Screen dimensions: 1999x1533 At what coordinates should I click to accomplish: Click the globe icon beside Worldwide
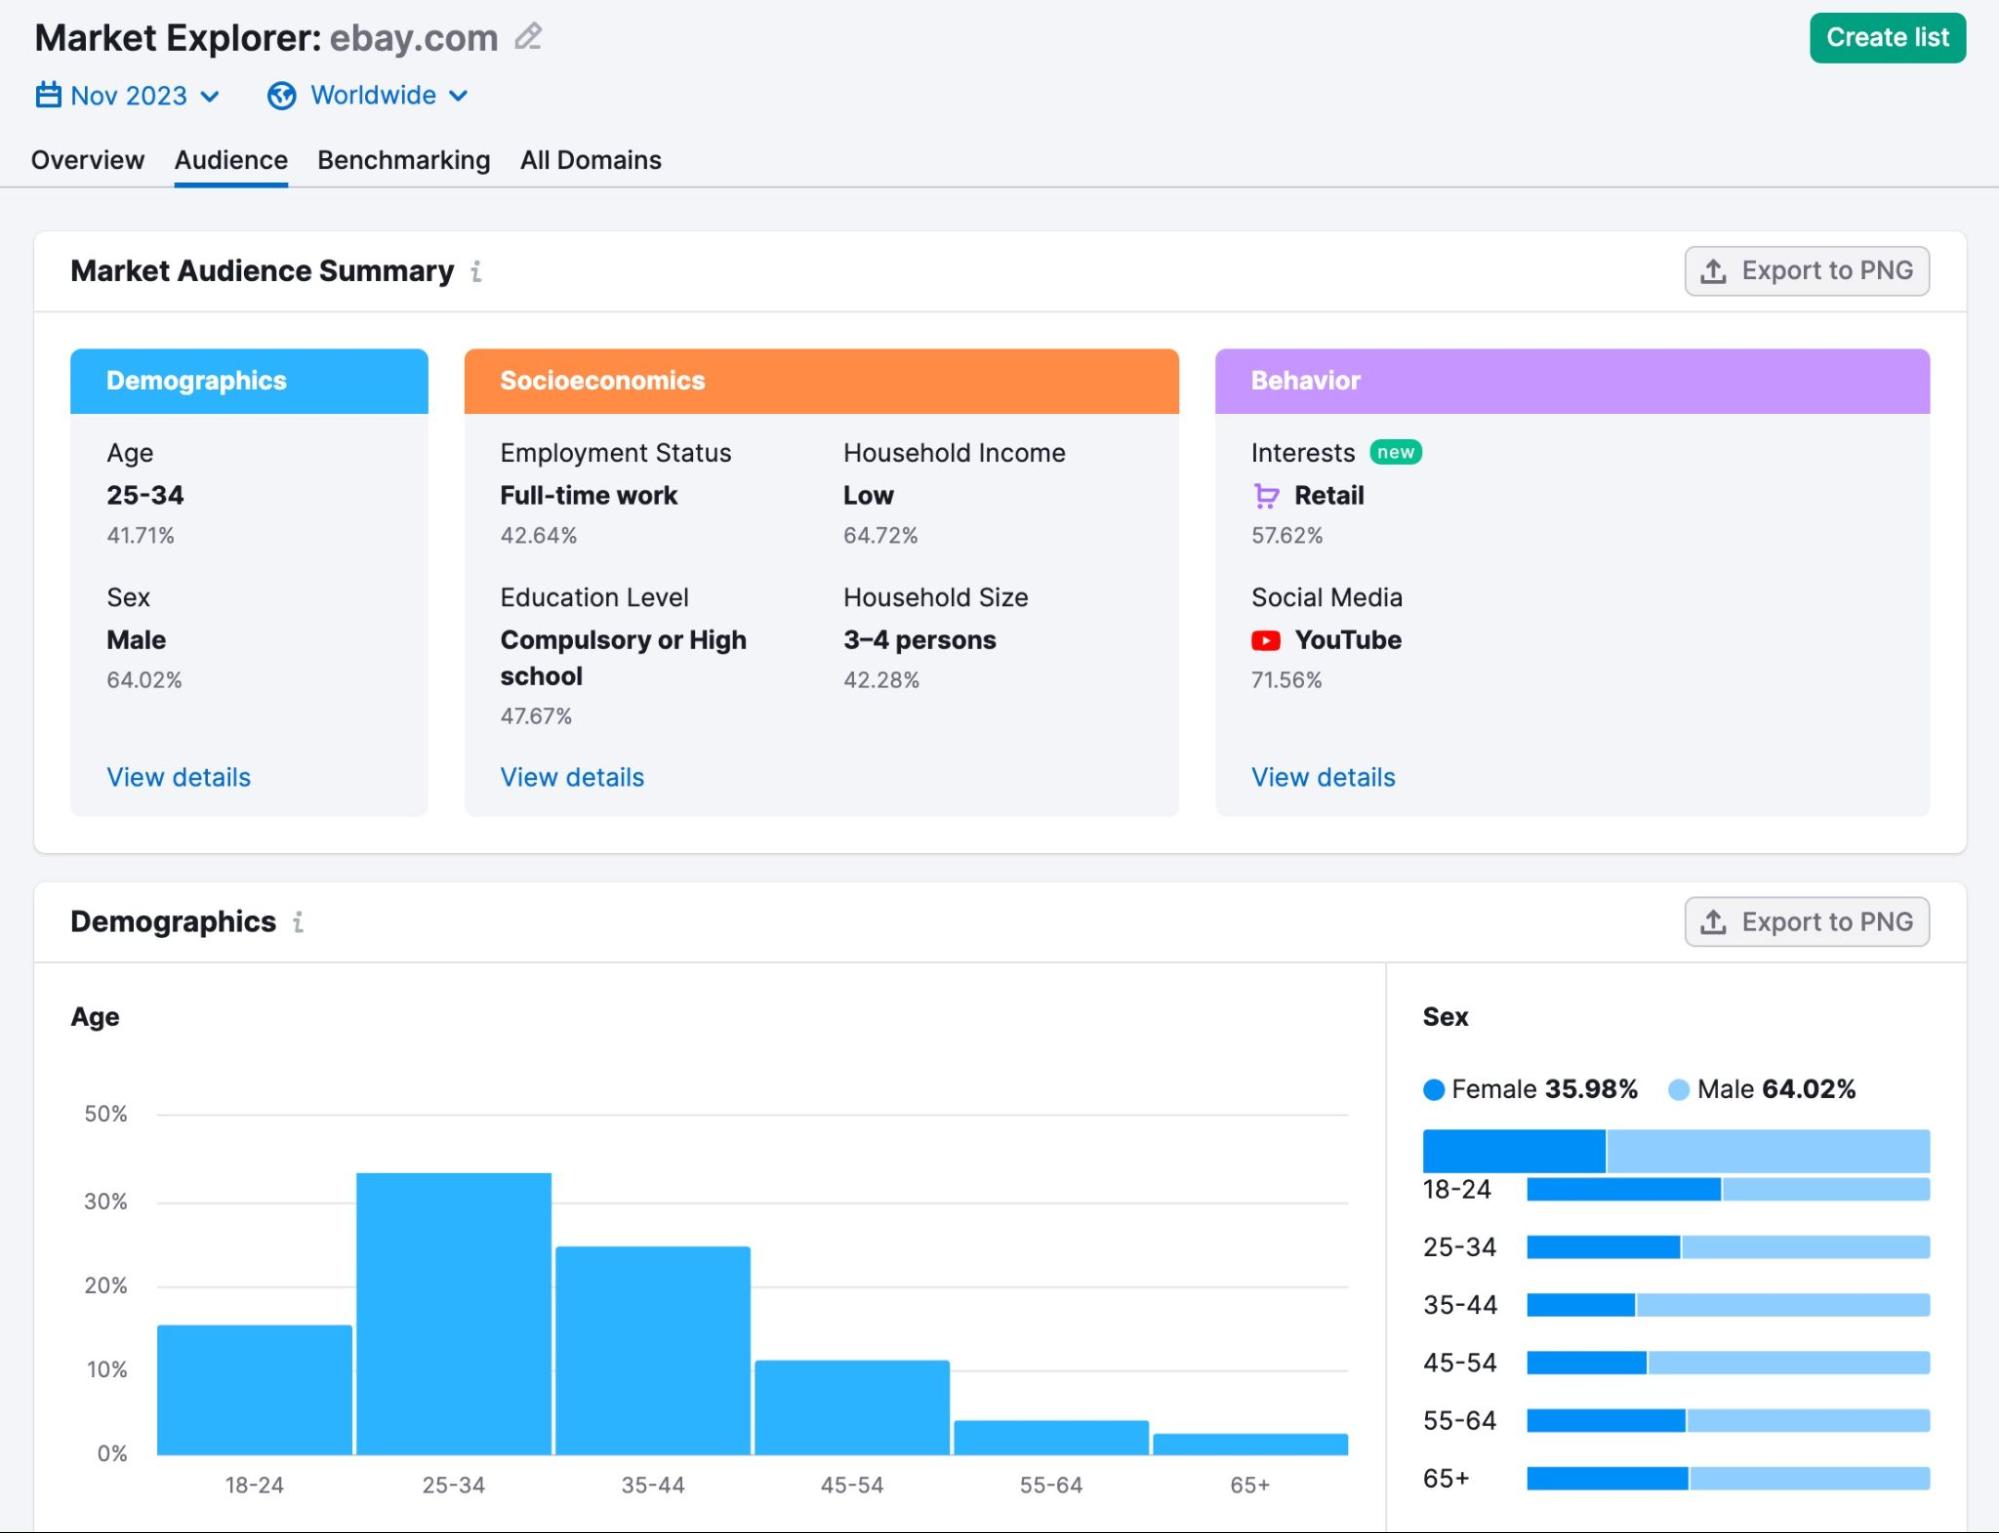pos(281,95)
